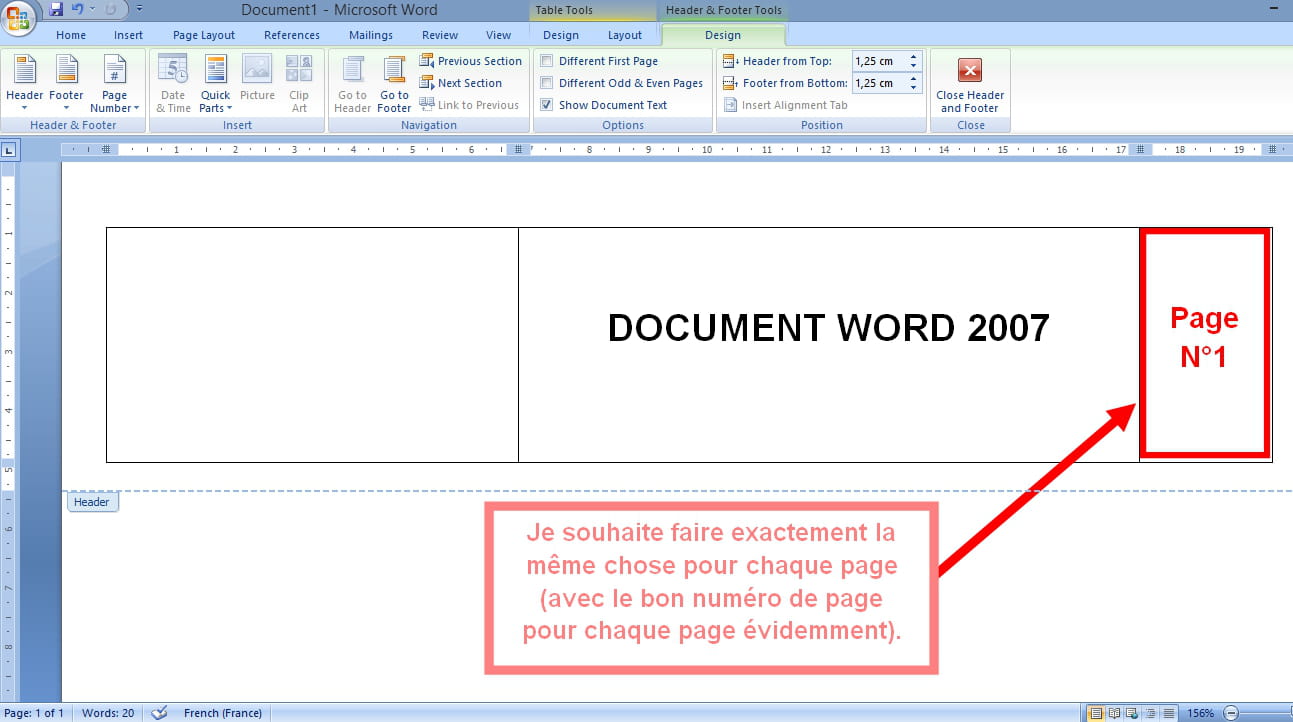Open the Header gallery
The height and width of the screenshot is (722, 1293).
25,84
